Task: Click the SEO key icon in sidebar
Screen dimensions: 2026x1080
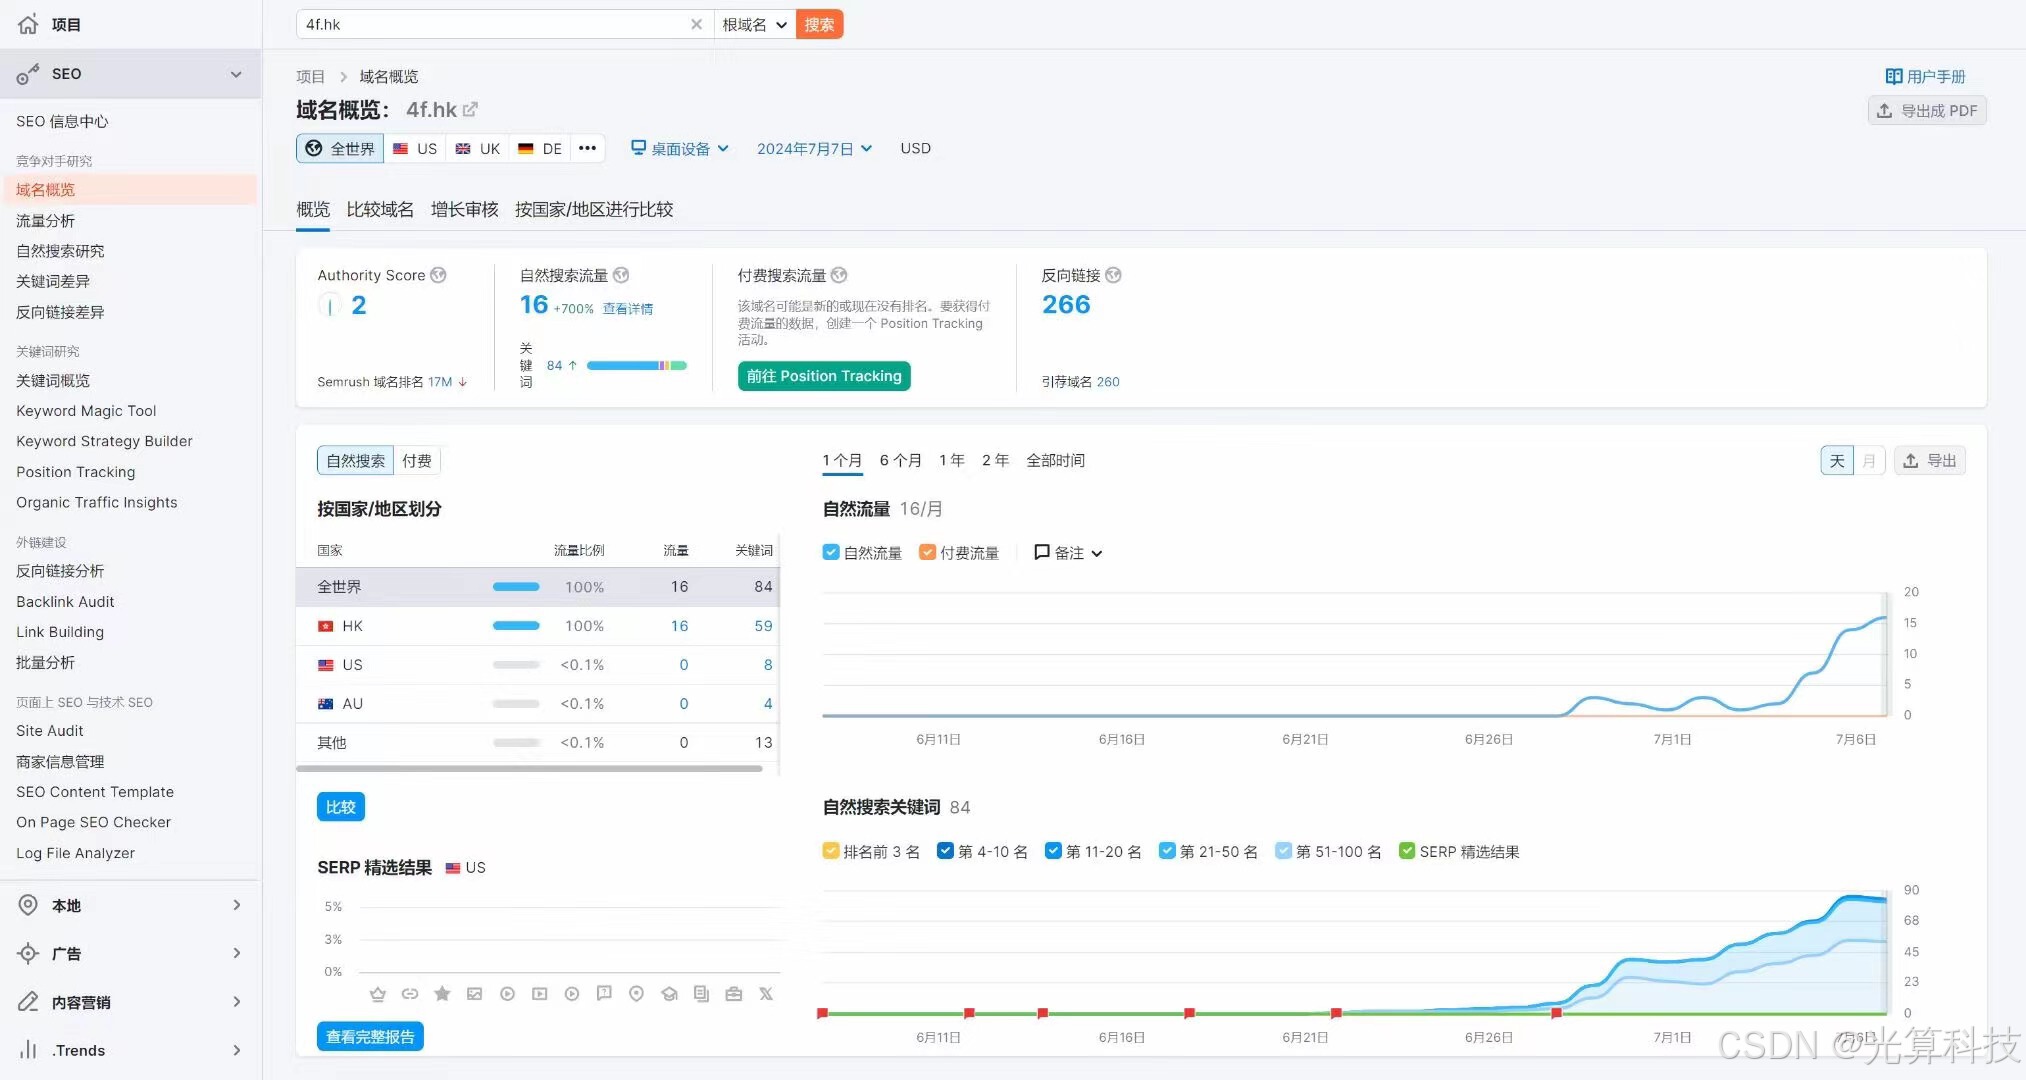Action: (28, 74)
